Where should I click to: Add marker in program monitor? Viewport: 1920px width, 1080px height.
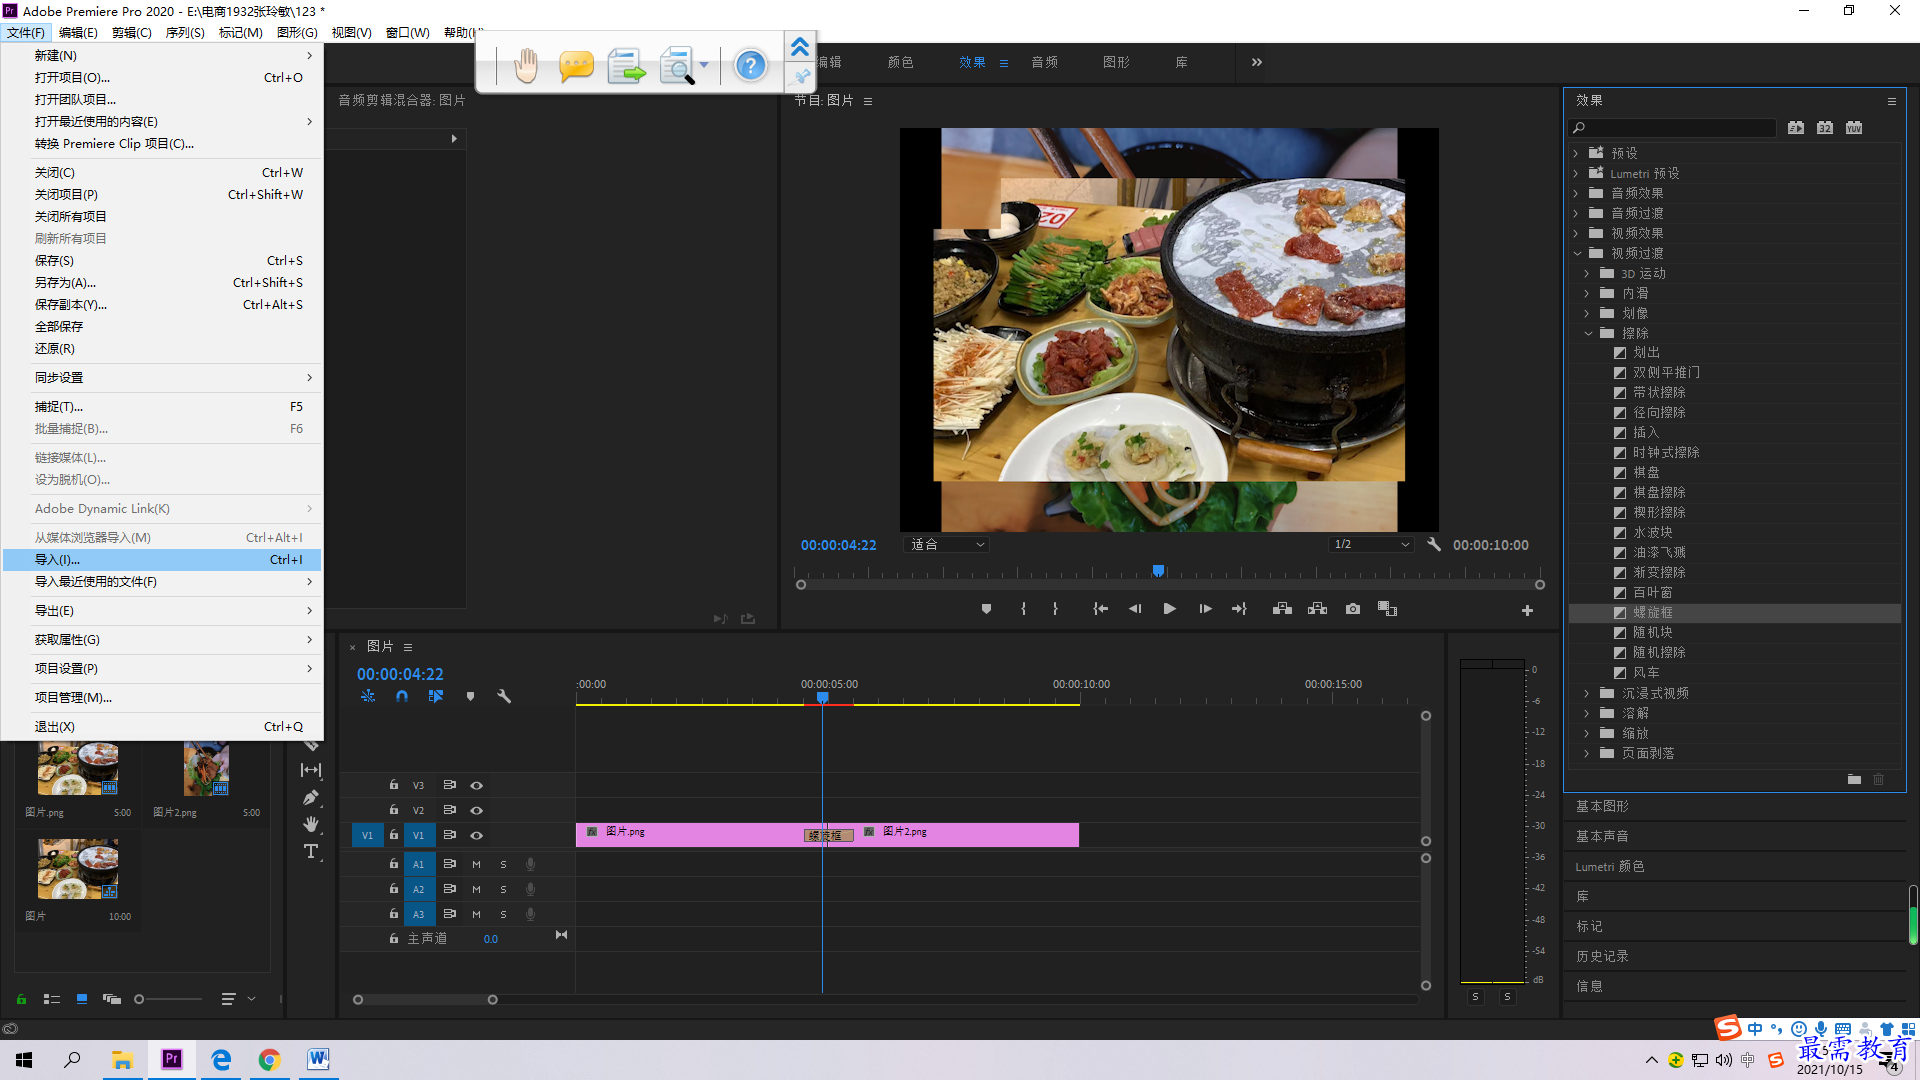coord(986,609)
